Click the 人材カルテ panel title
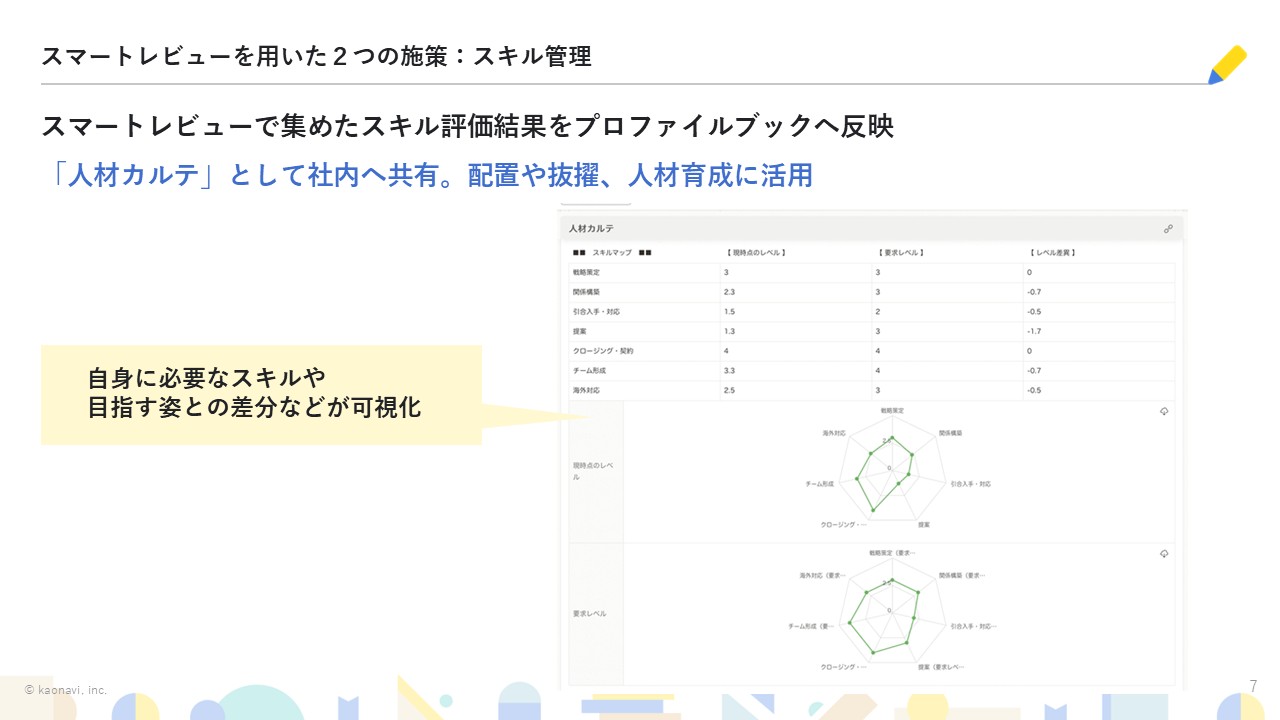Image resolution: width=1280 pixels, height=720 pixels. pos(592,229)
